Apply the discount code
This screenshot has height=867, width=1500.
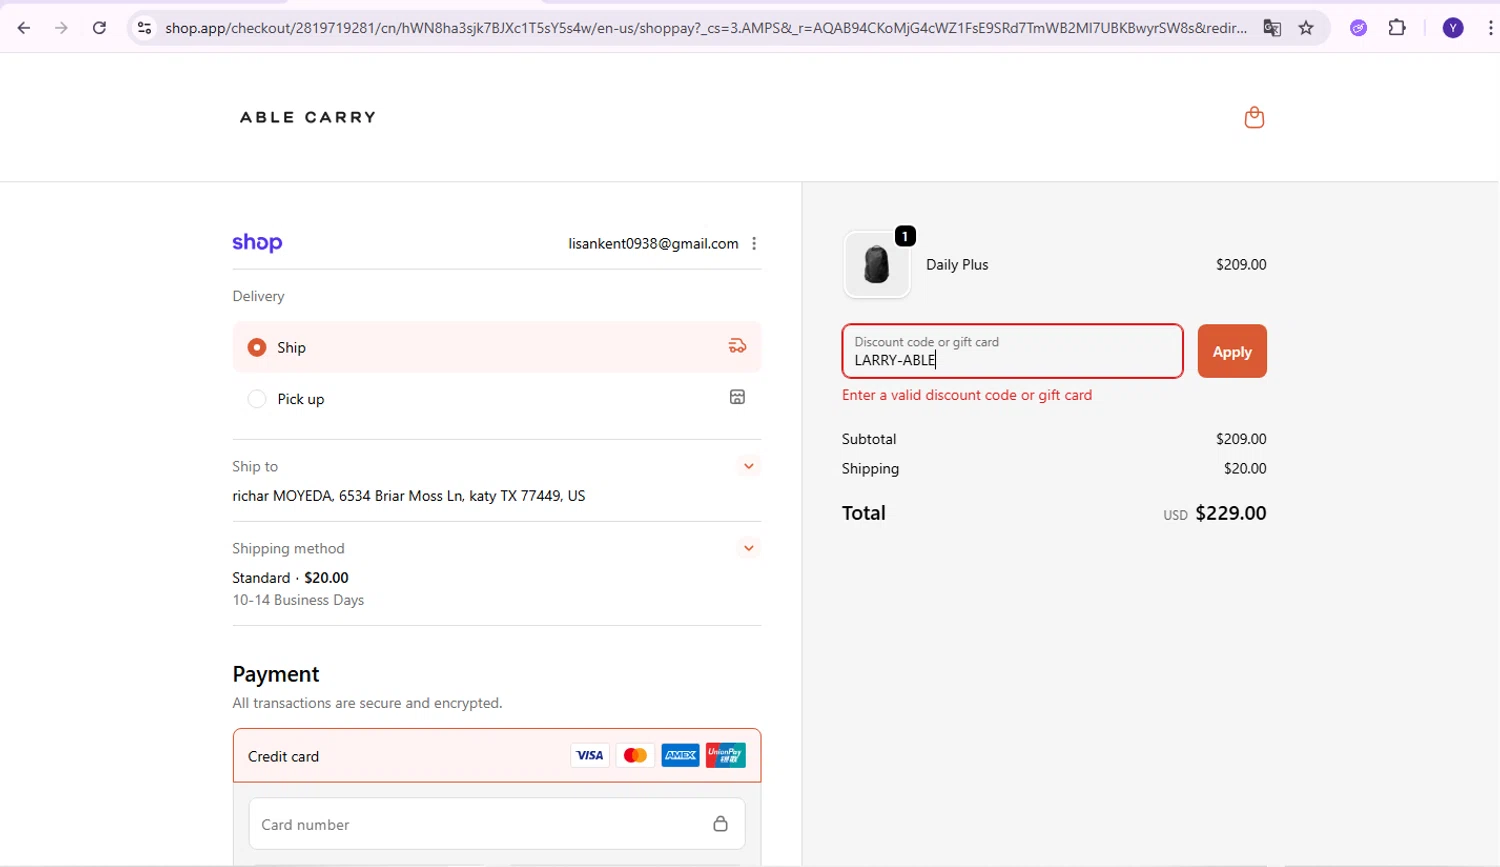1232,351
